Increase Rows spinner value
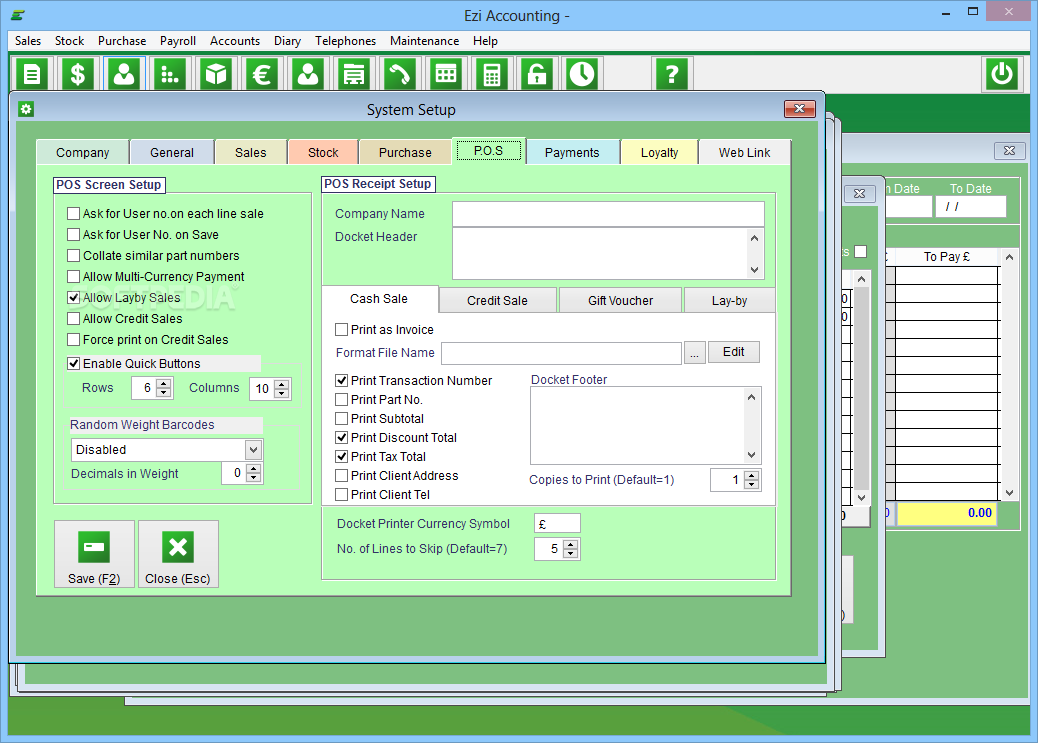Image resolution: width=1038 pixels, height=743 pixels. click(164, 383)
